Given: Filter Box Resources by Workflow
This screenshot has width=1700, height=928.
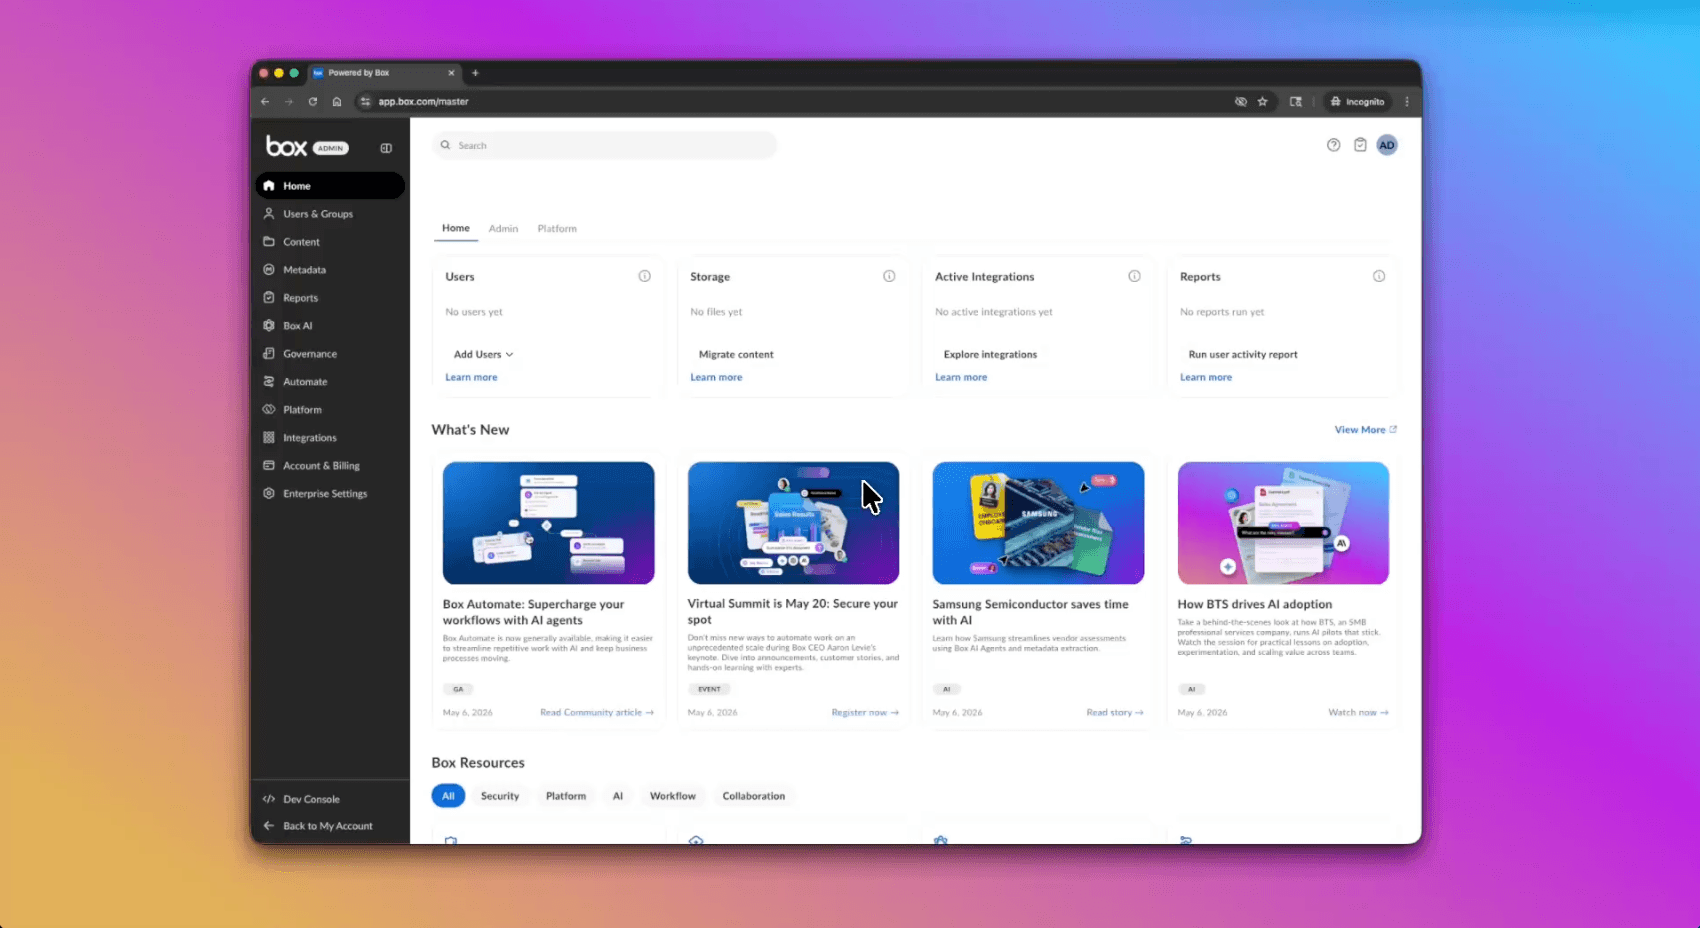Looking at the screenshot, I should pos(673,796).
